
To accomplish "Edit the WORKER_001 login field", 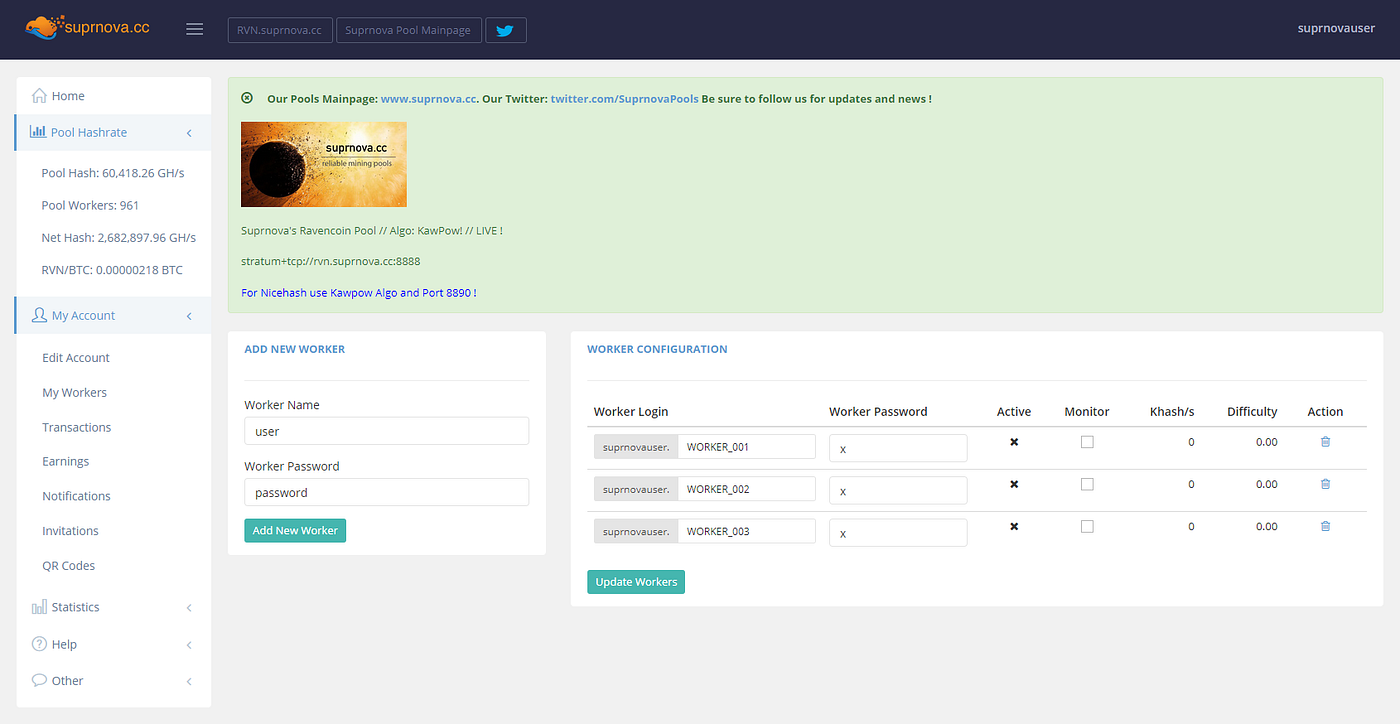I will (747, 447).
